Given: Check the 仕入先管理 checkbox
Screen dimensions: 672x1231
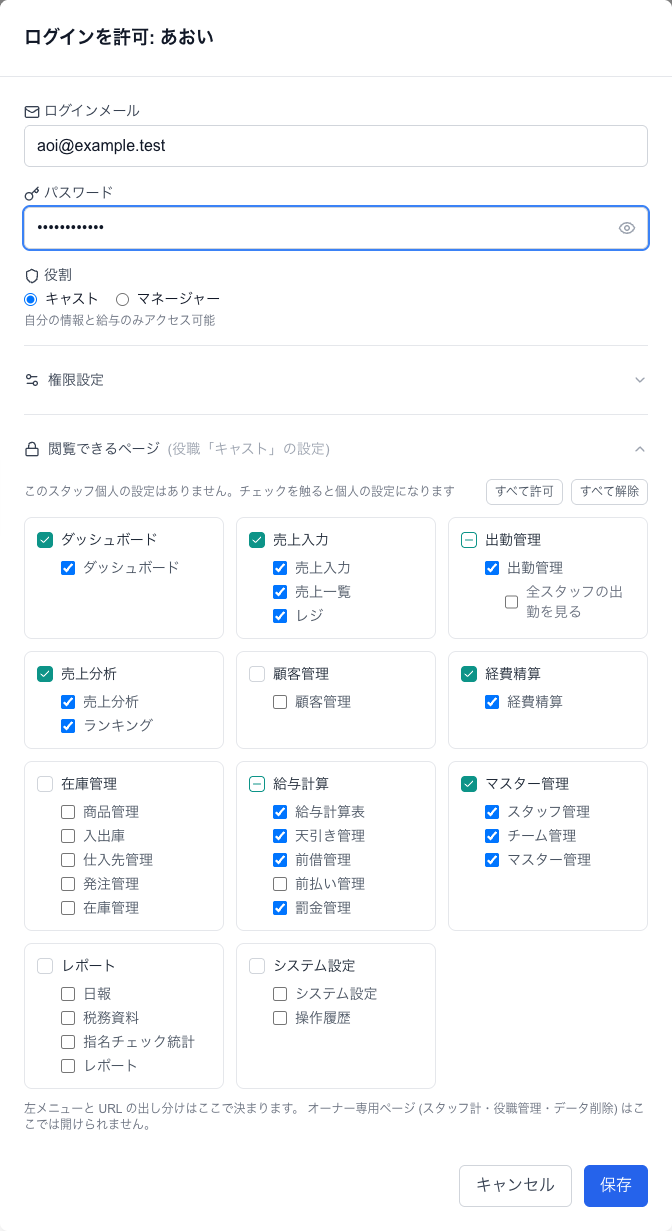Looking at the screenshot, I should [68, 860].
